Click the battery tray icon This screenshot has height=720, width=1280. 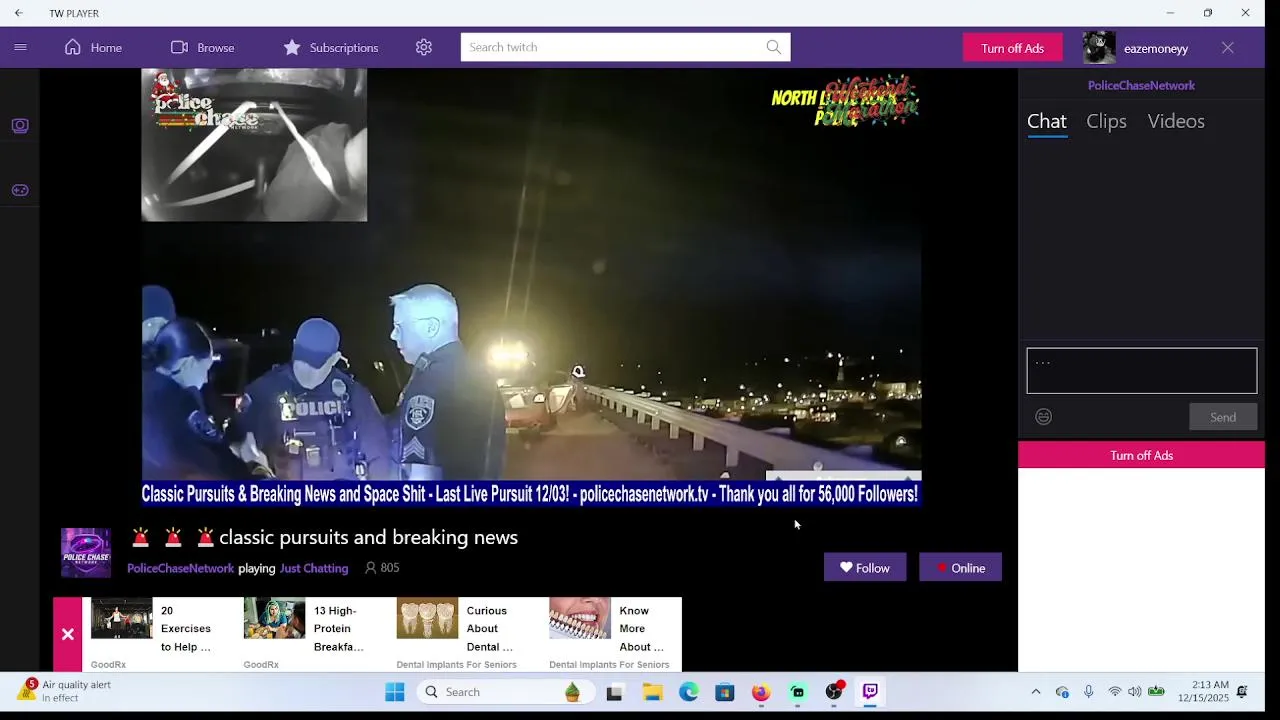click(x=1157, y=692)
